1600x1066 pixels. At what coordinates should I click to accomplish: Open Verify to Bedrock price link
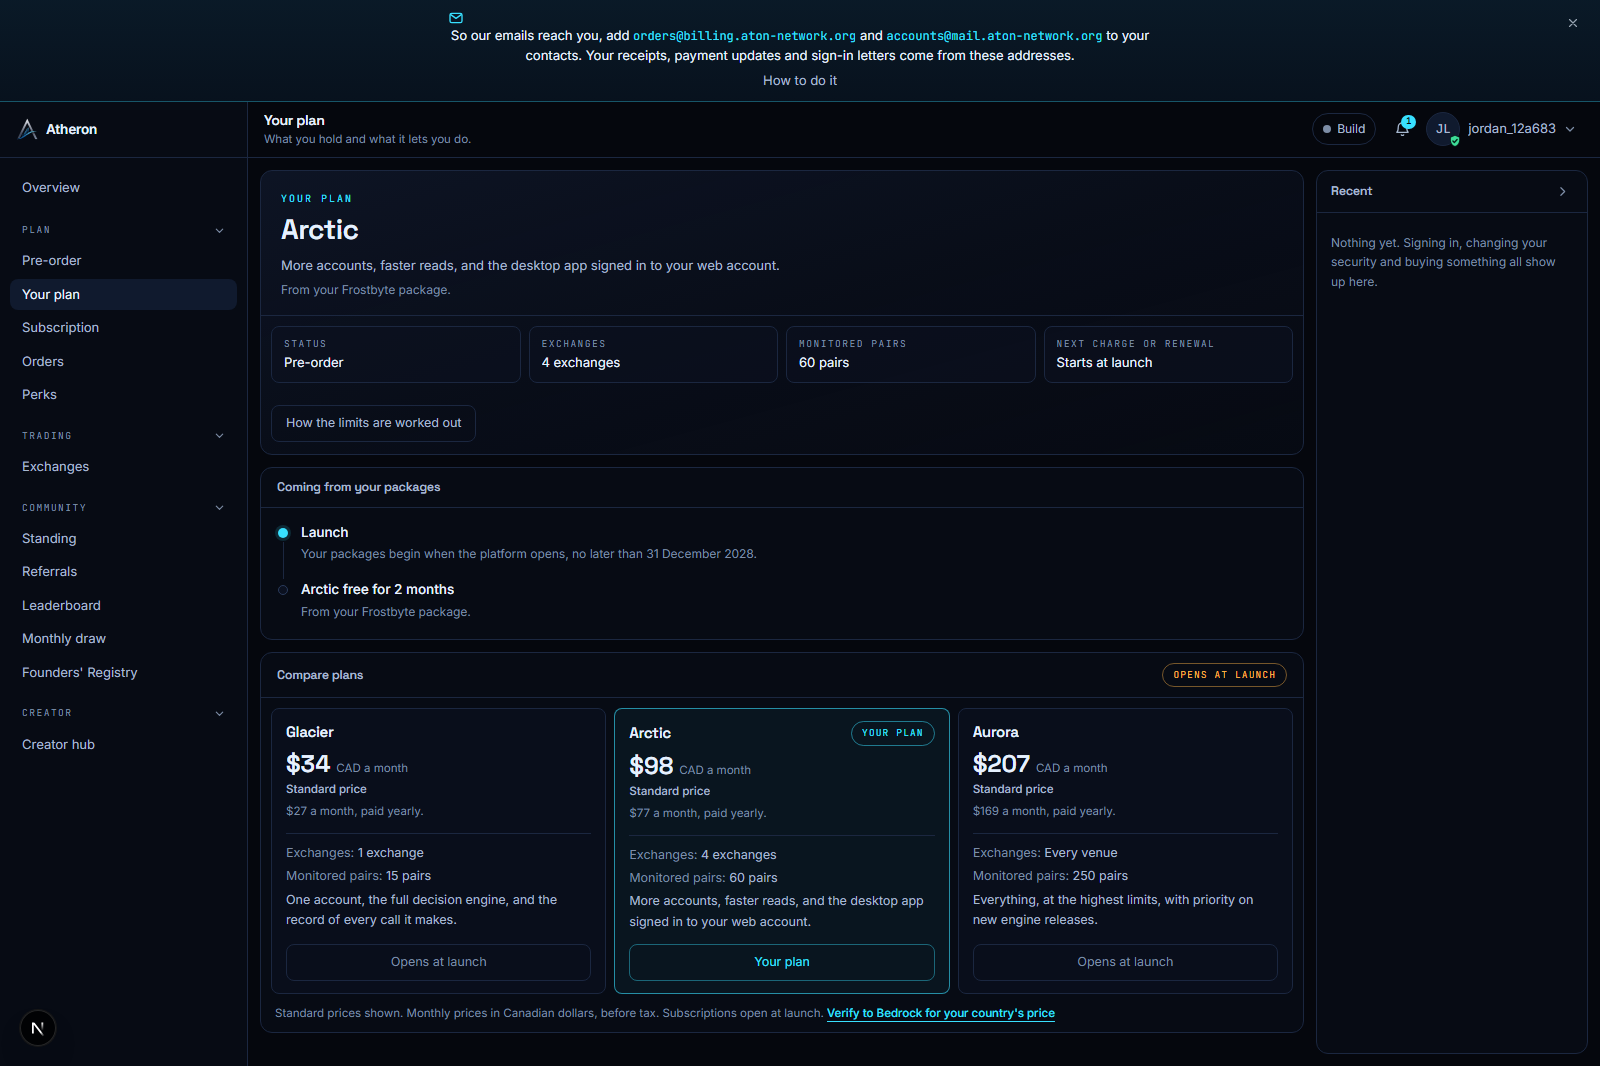pyautogui.click(x=941, y=1013)
